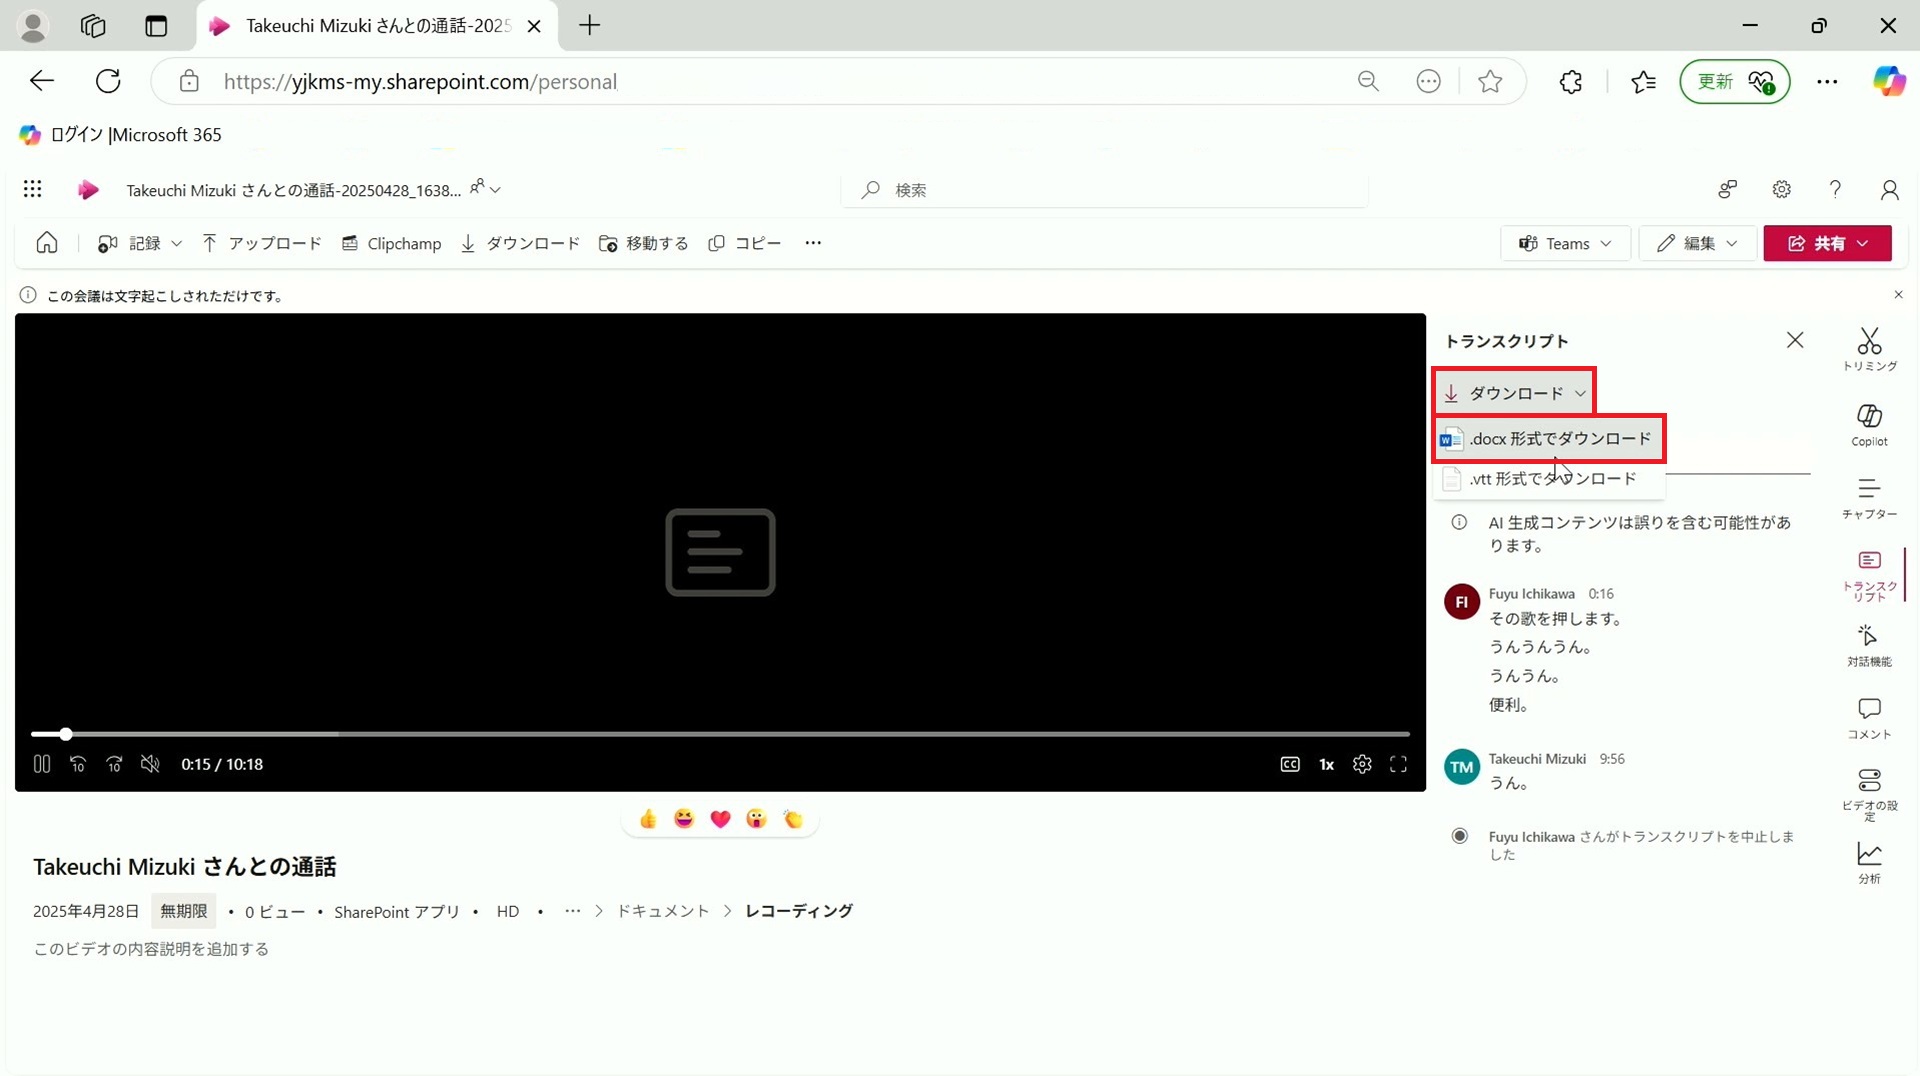Change playback speed from 1x
Screen dimensions: 1920x1076
pos(1326,764)
